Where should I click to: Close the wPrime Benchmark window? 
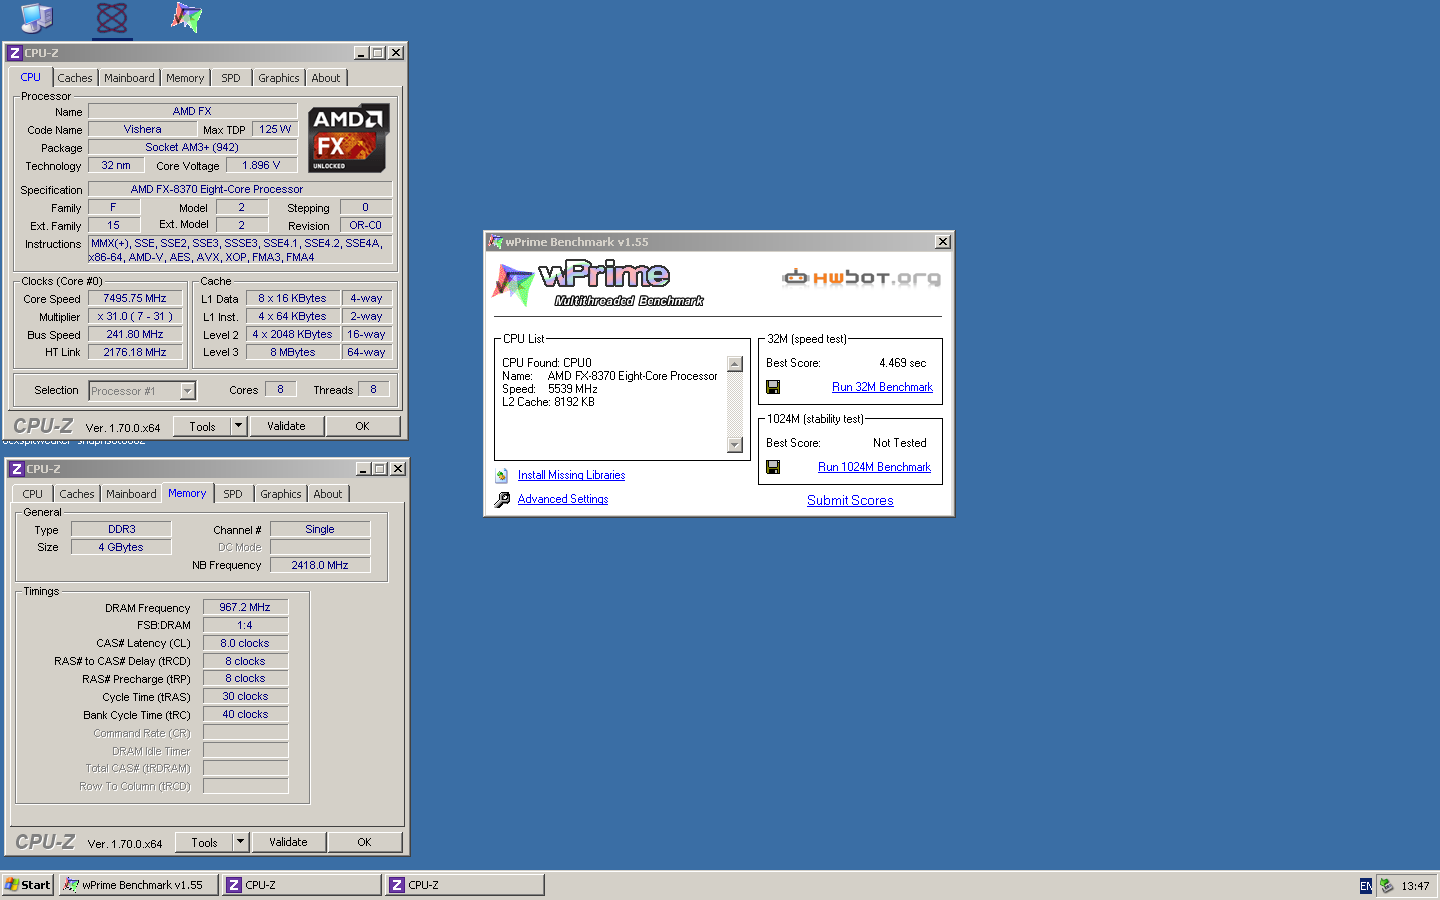[943, 242]
